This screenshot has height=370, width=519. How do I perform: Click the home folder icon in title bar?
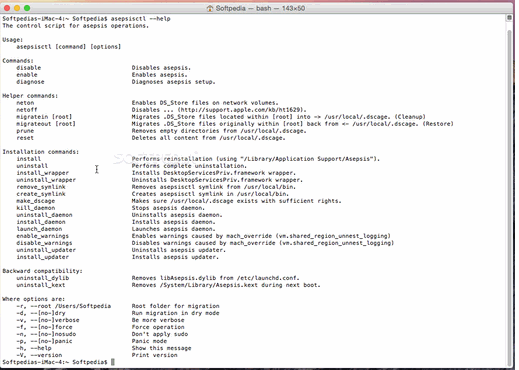tap(210, 8)
